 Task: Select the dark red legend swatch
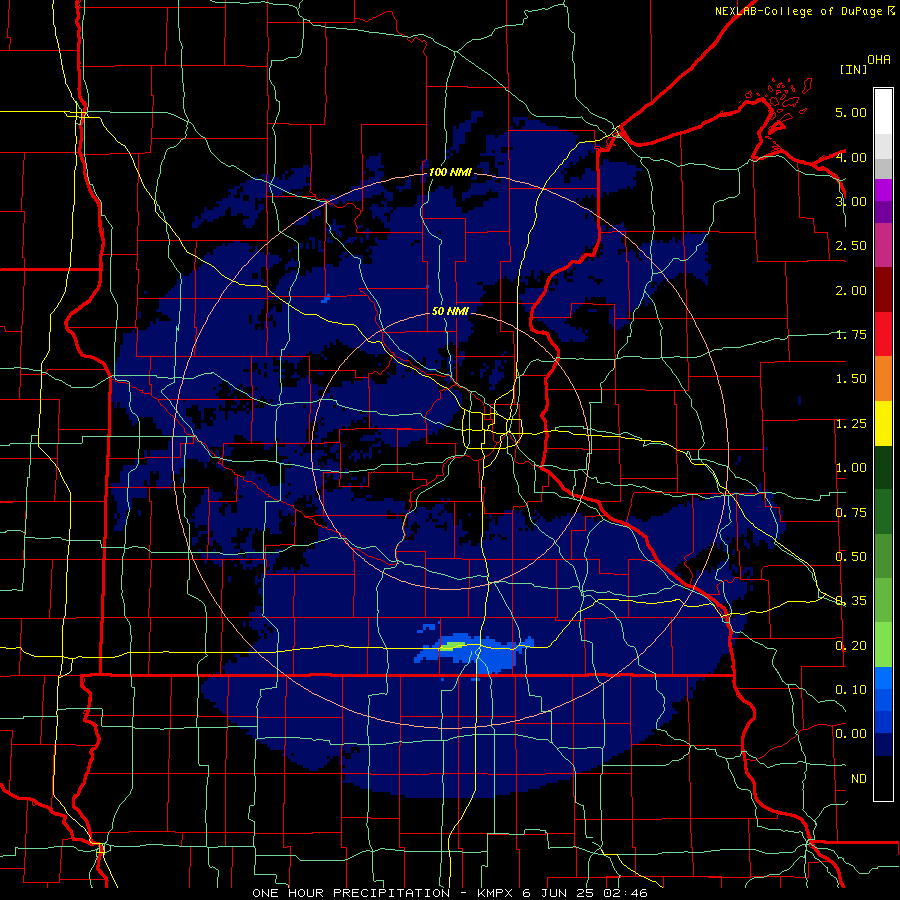point(883,290)
